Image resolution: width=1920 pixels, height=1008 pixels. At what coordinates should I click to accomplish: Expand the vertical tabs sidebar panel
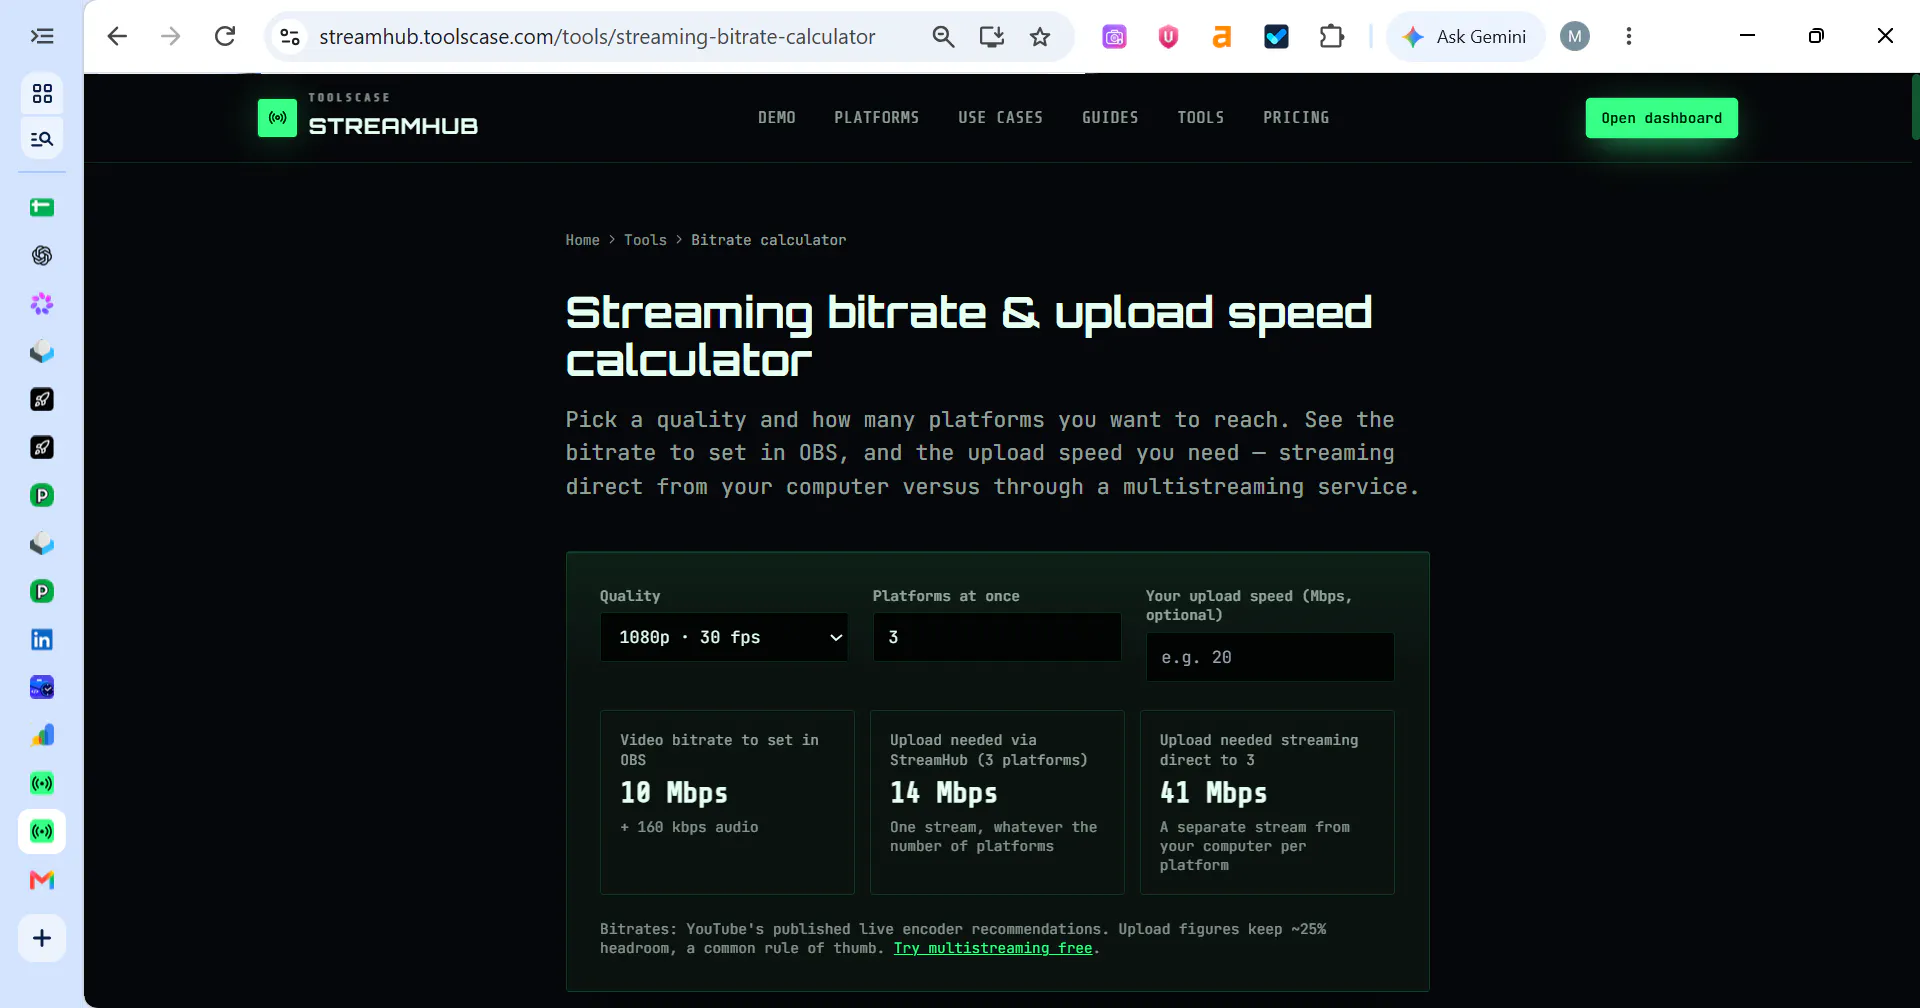42,37
